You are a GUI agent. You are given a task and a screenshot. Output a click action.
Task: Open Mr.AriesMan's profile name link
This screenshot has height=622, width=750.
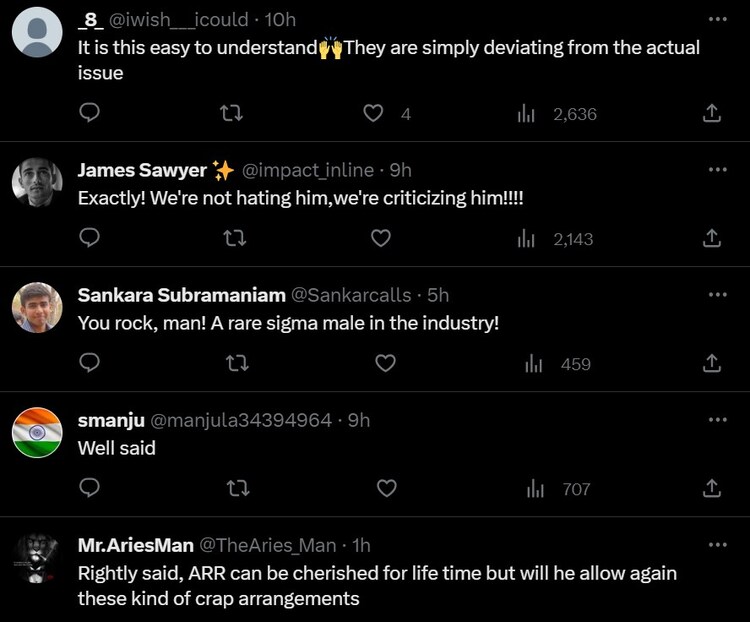[136, 545]
